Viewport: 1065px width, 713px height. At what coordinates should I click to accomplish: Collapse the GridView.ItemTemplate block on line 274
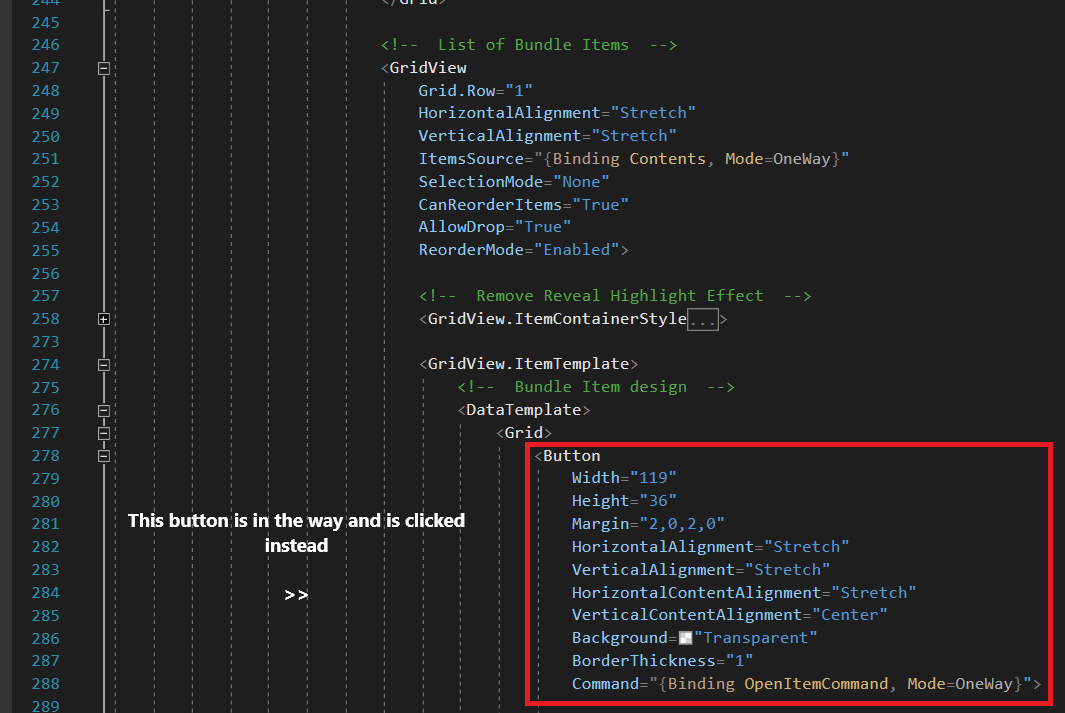104,365
